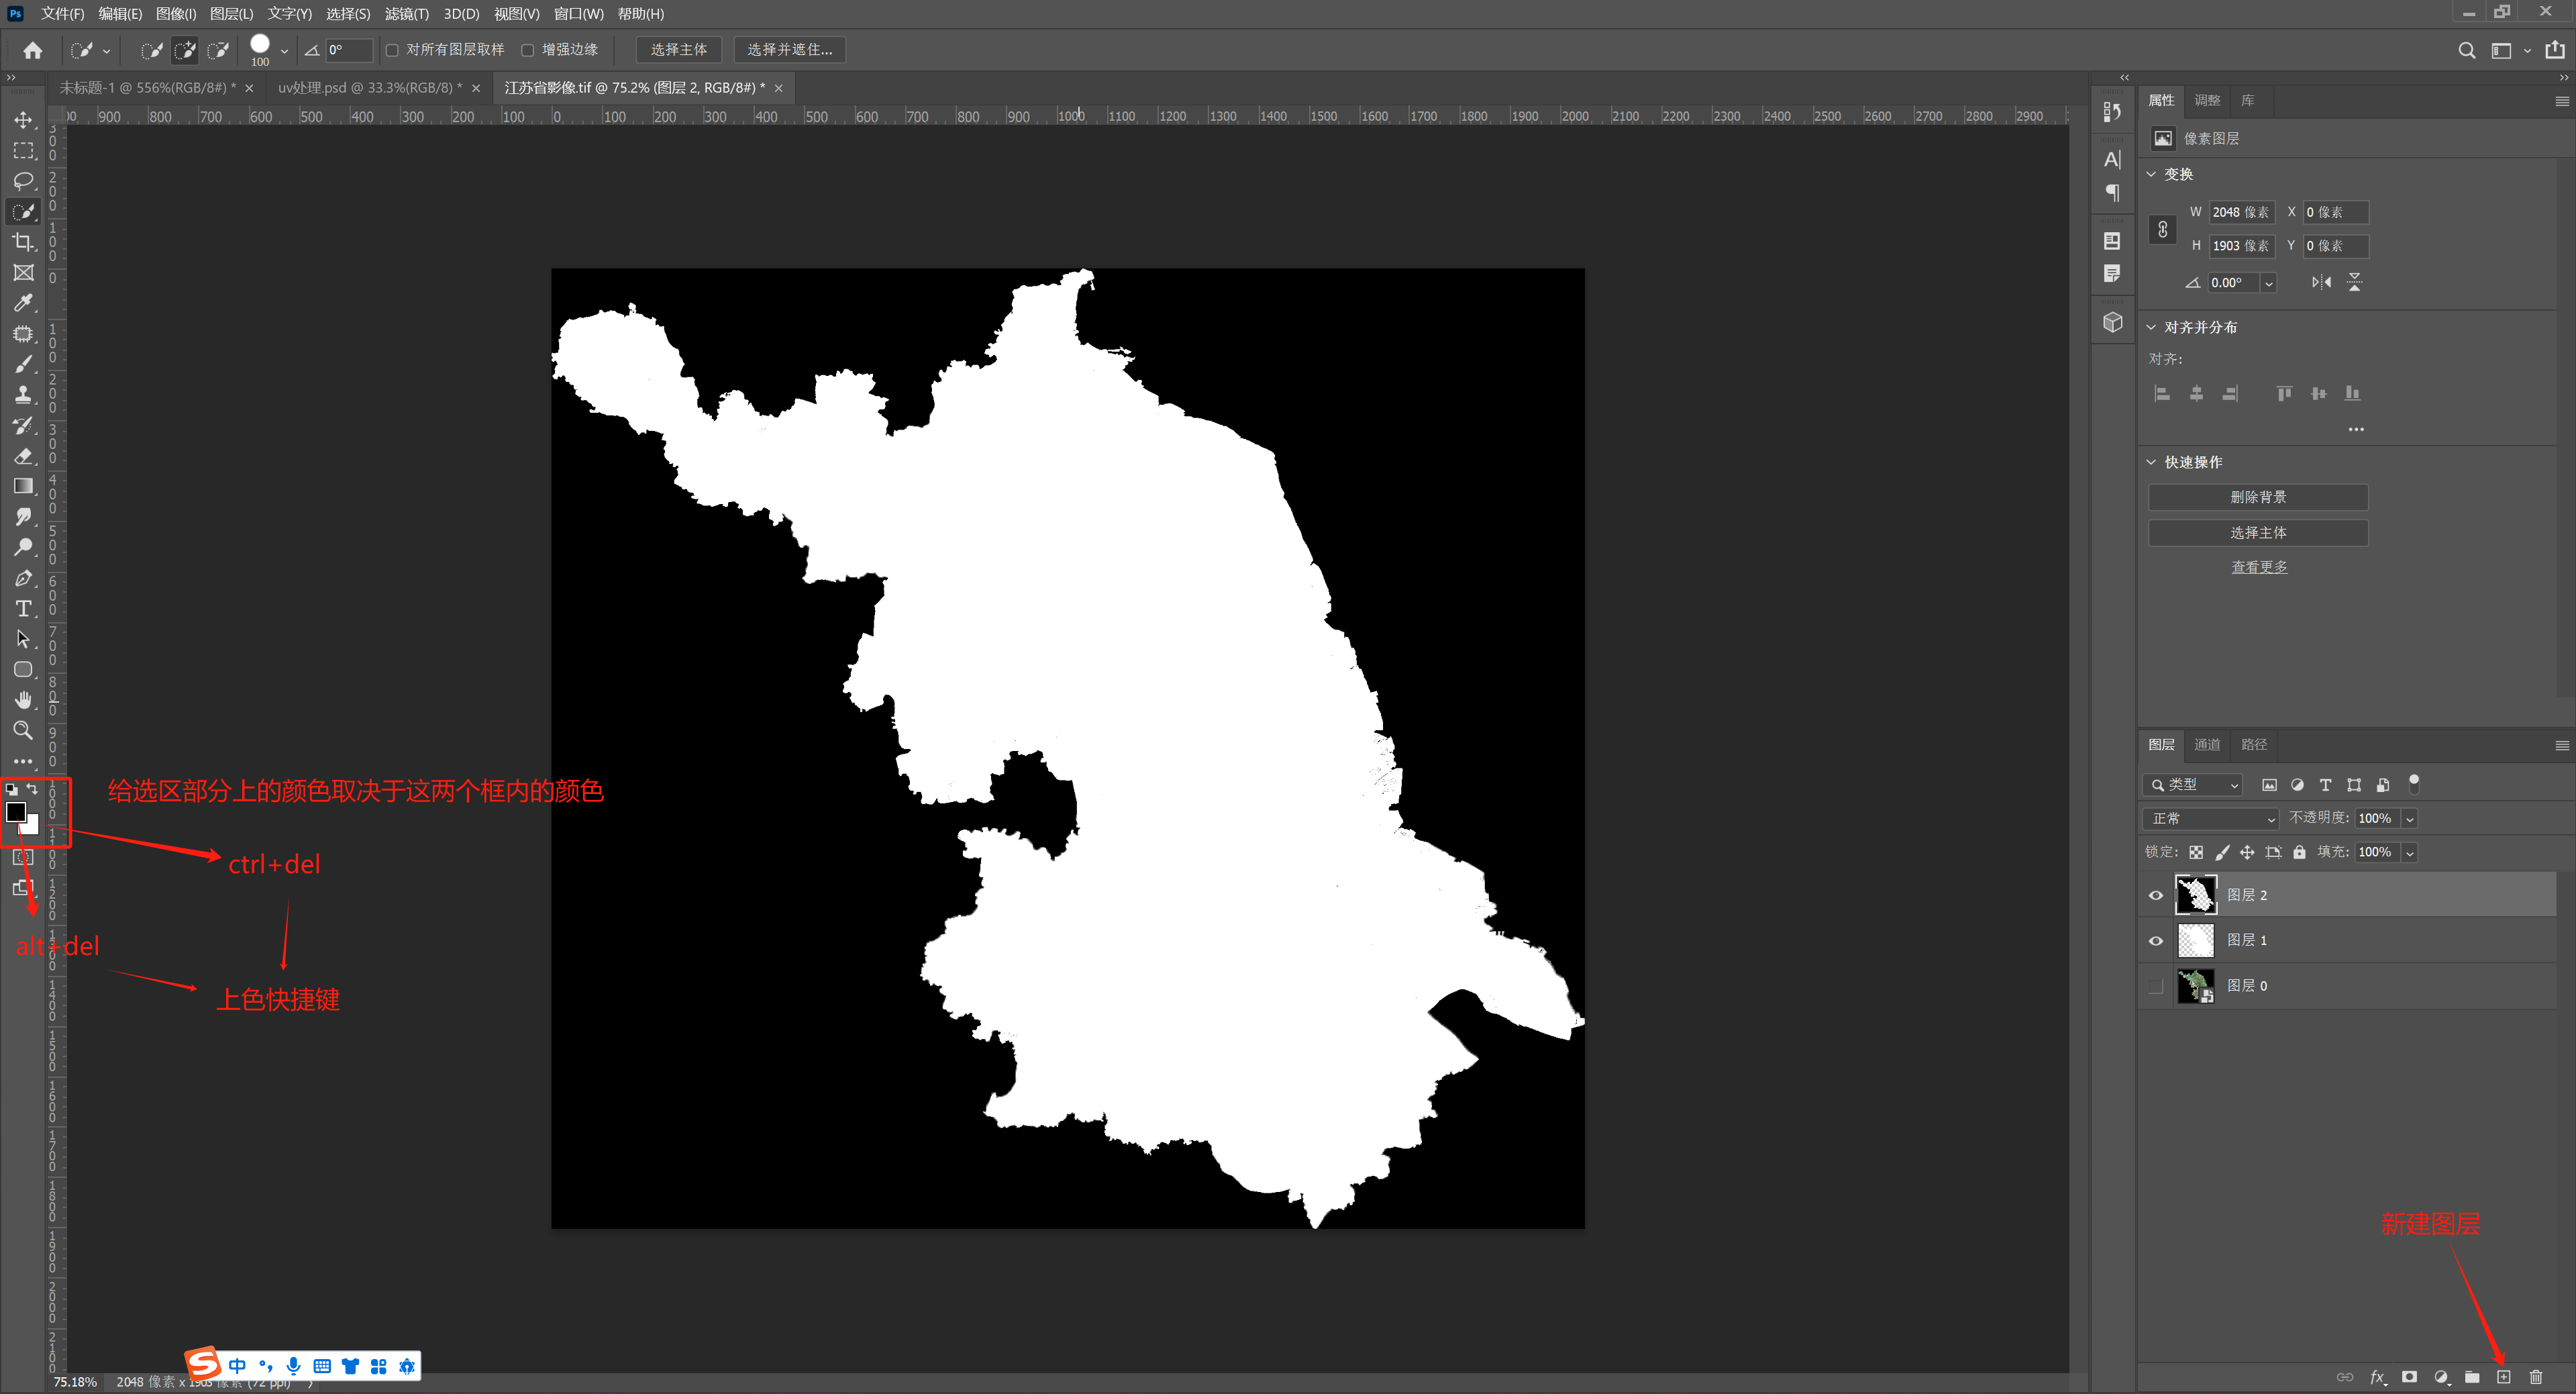
Task: Create a new layer
Action: (x=2504, y=1377)
